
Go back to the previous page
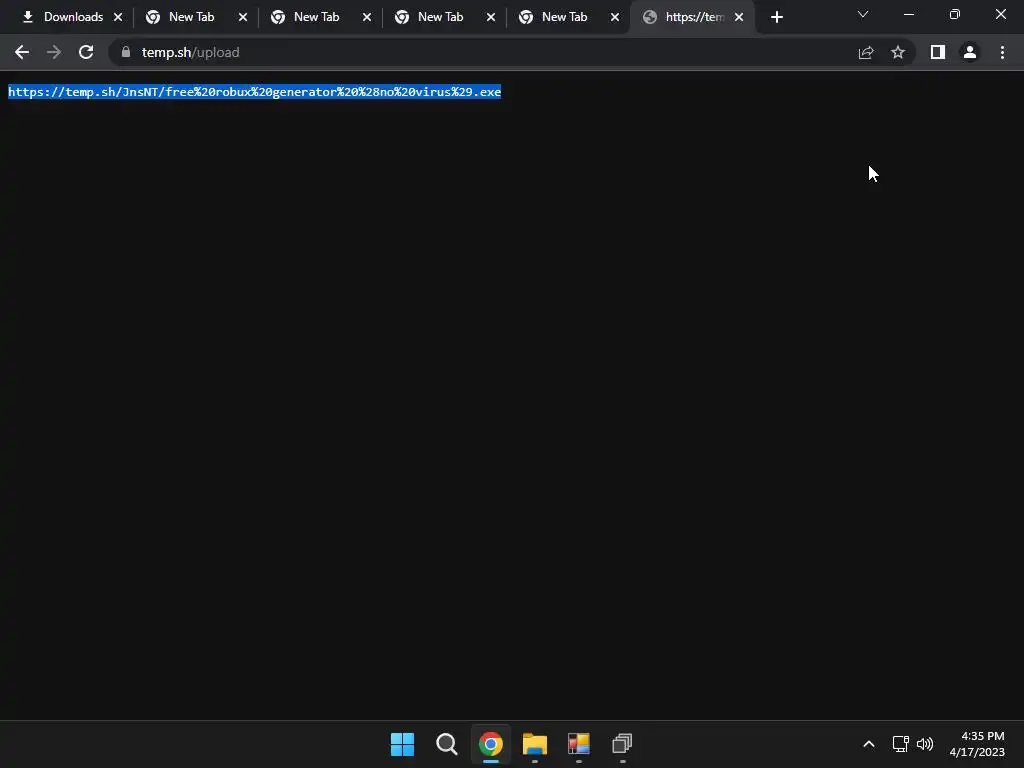(22, 52)
